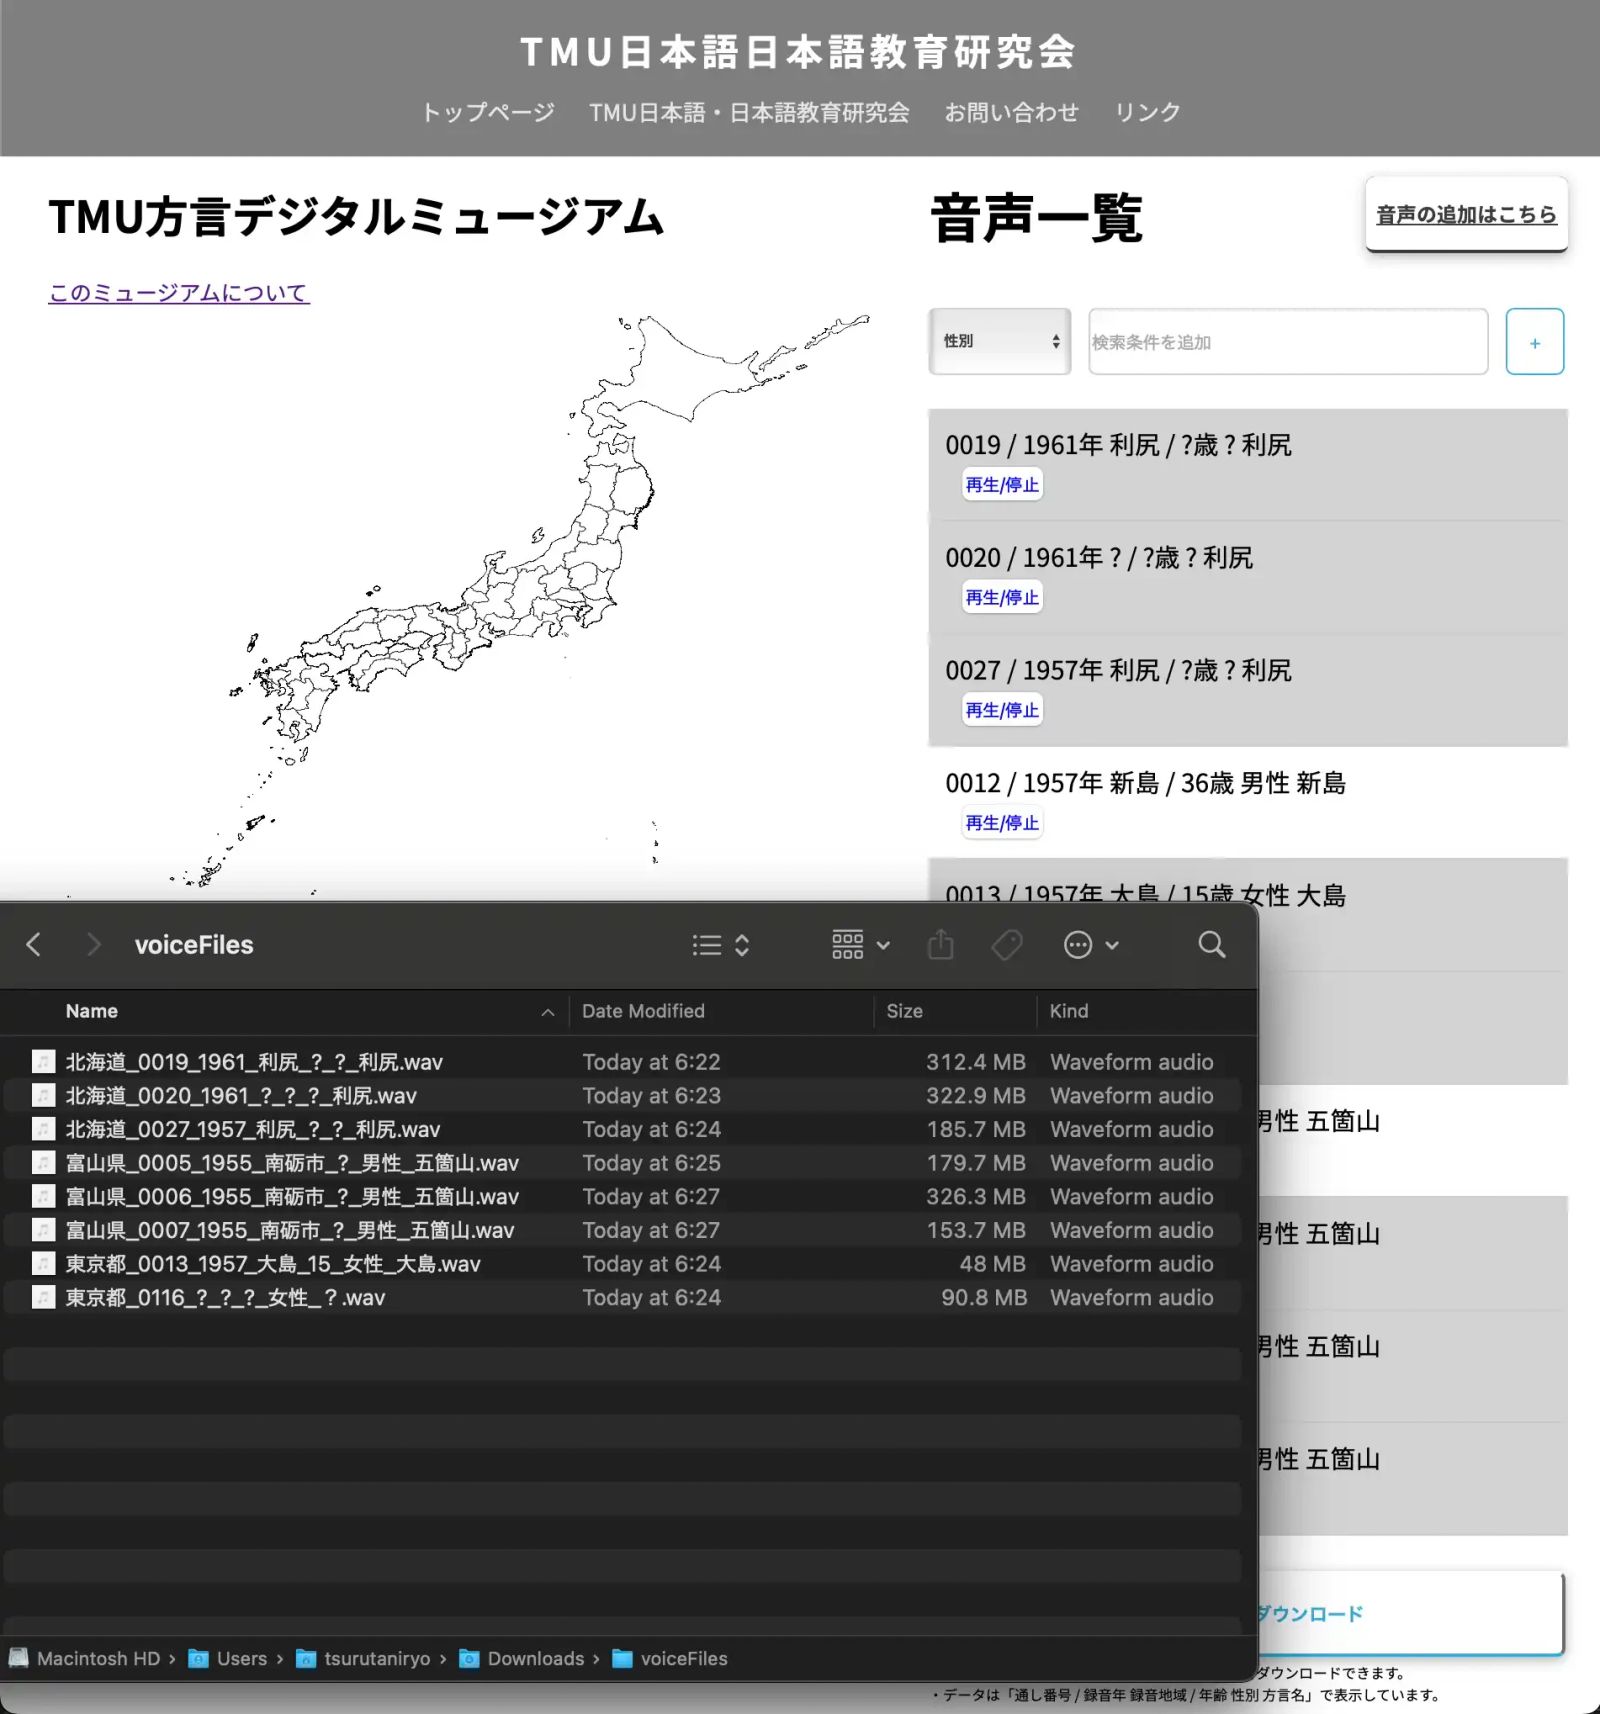Click the plus button to add condition
The image size is (1600, 1714).
coord(1534,342)
